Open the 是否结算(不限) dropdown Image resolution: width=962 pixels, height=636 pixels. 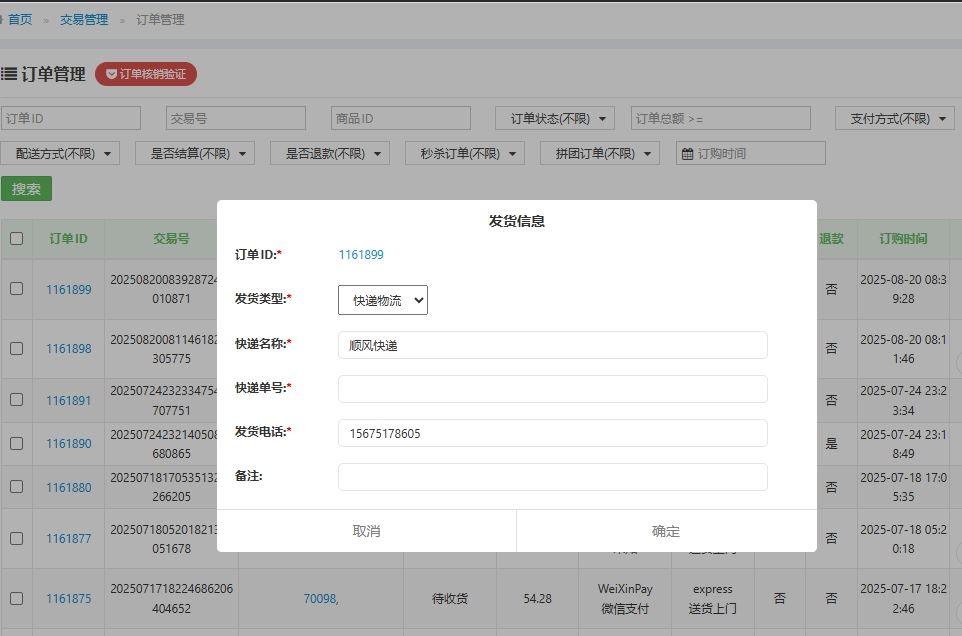195,153
